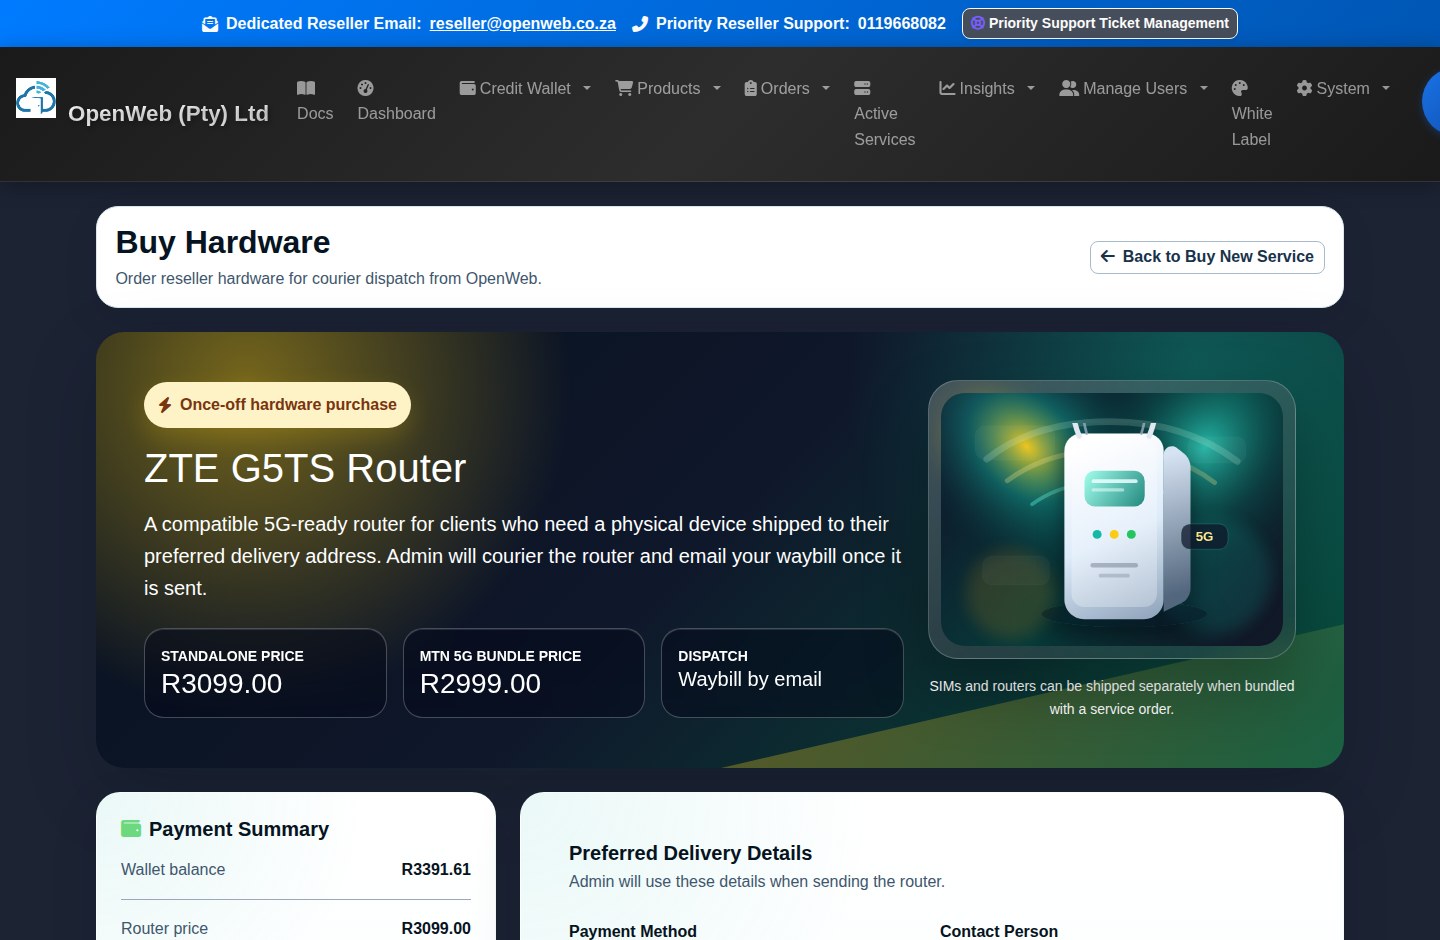
Task: Click the Credit Wallet icon
Action: [x=467, y=88]
